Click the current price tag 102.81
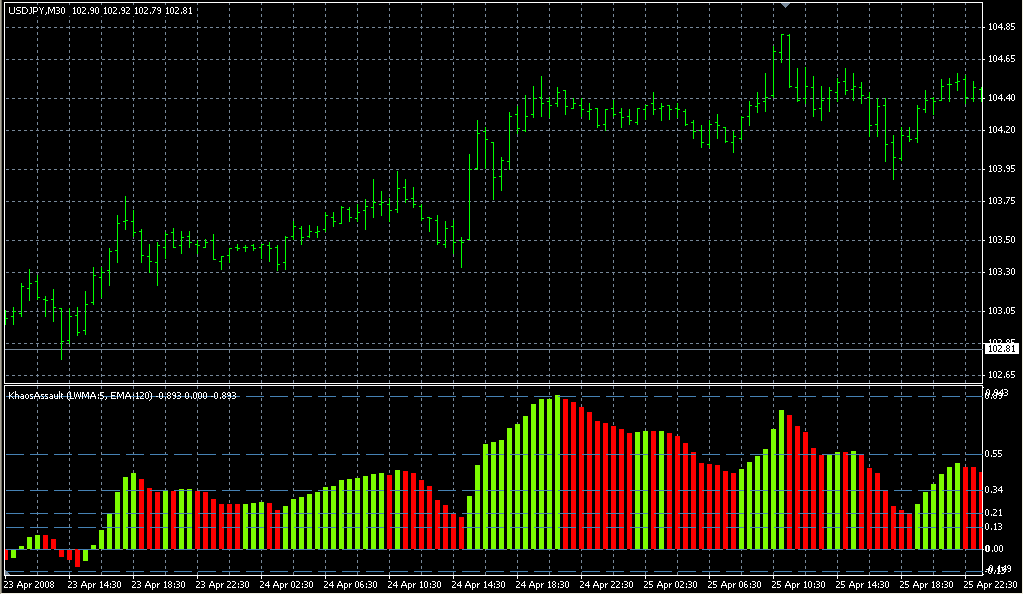The width and height of the screenshot is (1024, 594). click(x=1002, y=348)
